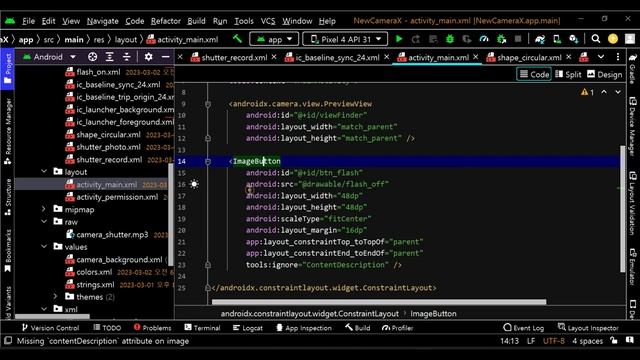Open the Gradle tool window
The image size is (640, 360).
coord(633,69)
